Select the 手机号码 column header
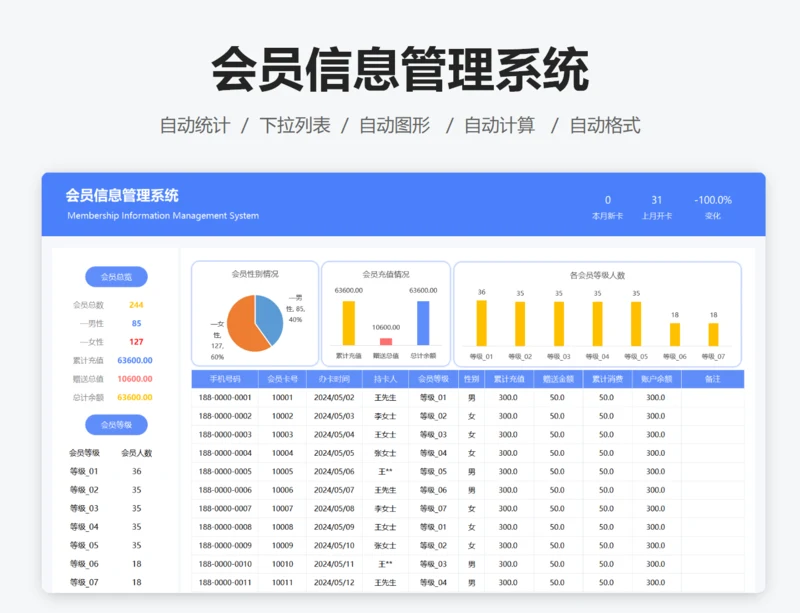The height and width of the screenshot is (613, 800). (x=225, y=379)
